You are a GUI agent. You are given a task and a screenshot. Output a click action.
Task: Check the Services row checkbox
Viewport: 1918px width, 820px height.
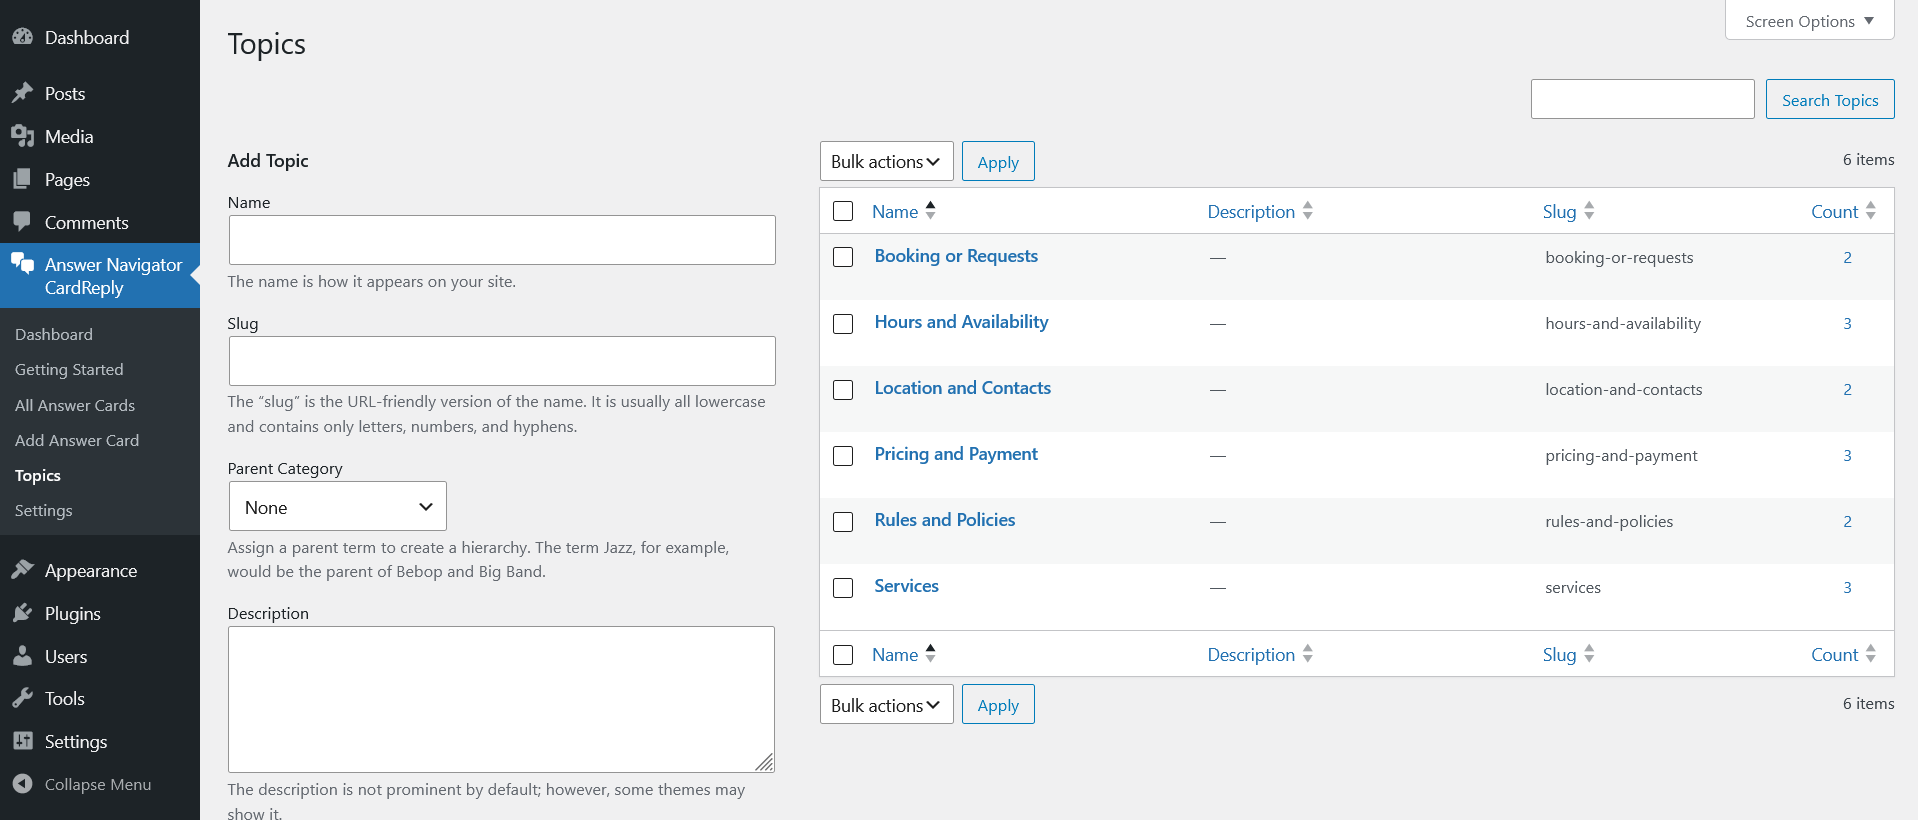tap(843, 587)
